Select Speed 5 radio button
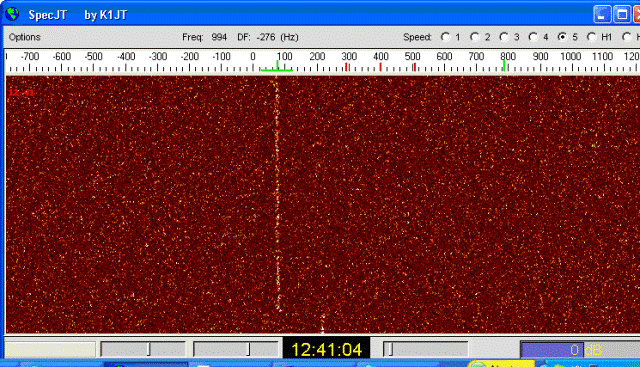This screenshot has height=367, width=640. [562, 37]
